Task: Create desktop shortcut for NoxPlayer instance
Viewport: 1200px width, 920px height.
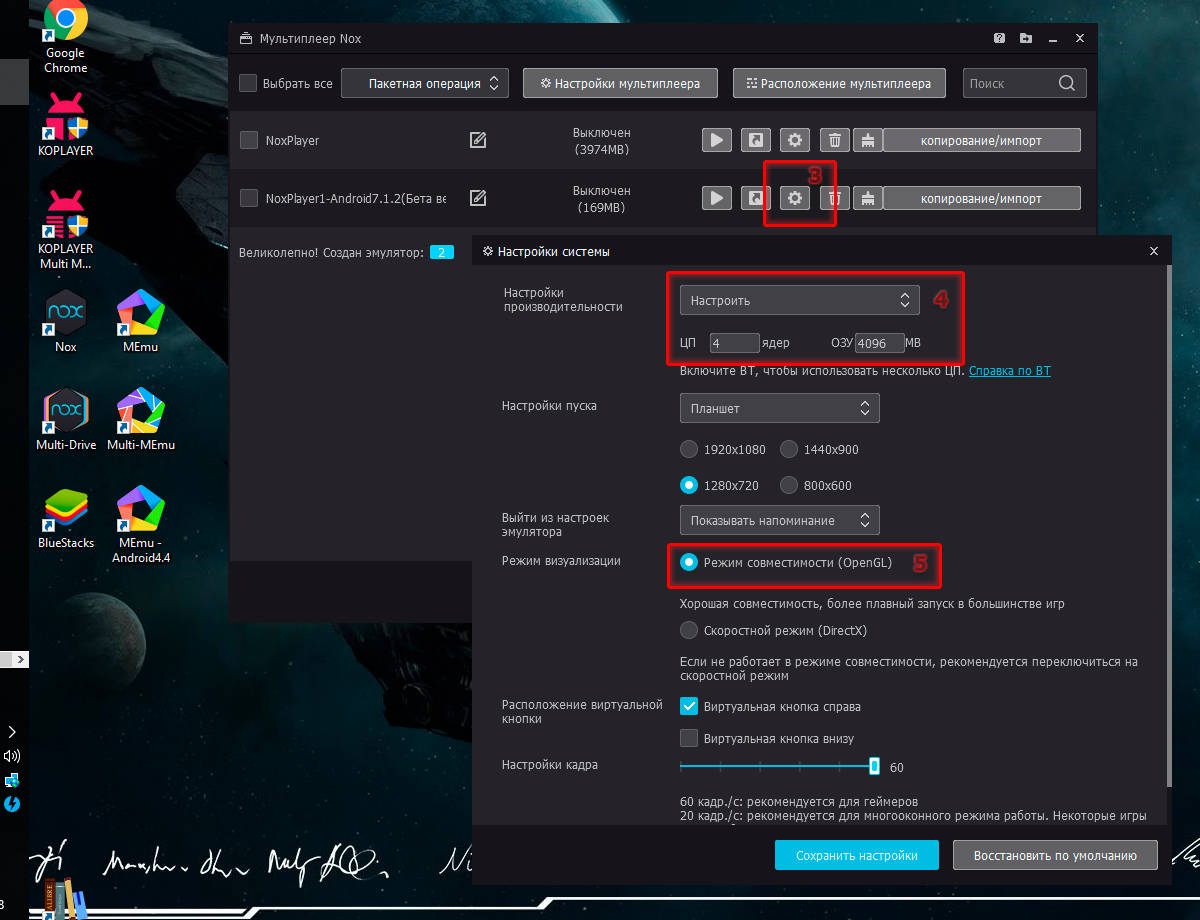Action: point(755,141)
